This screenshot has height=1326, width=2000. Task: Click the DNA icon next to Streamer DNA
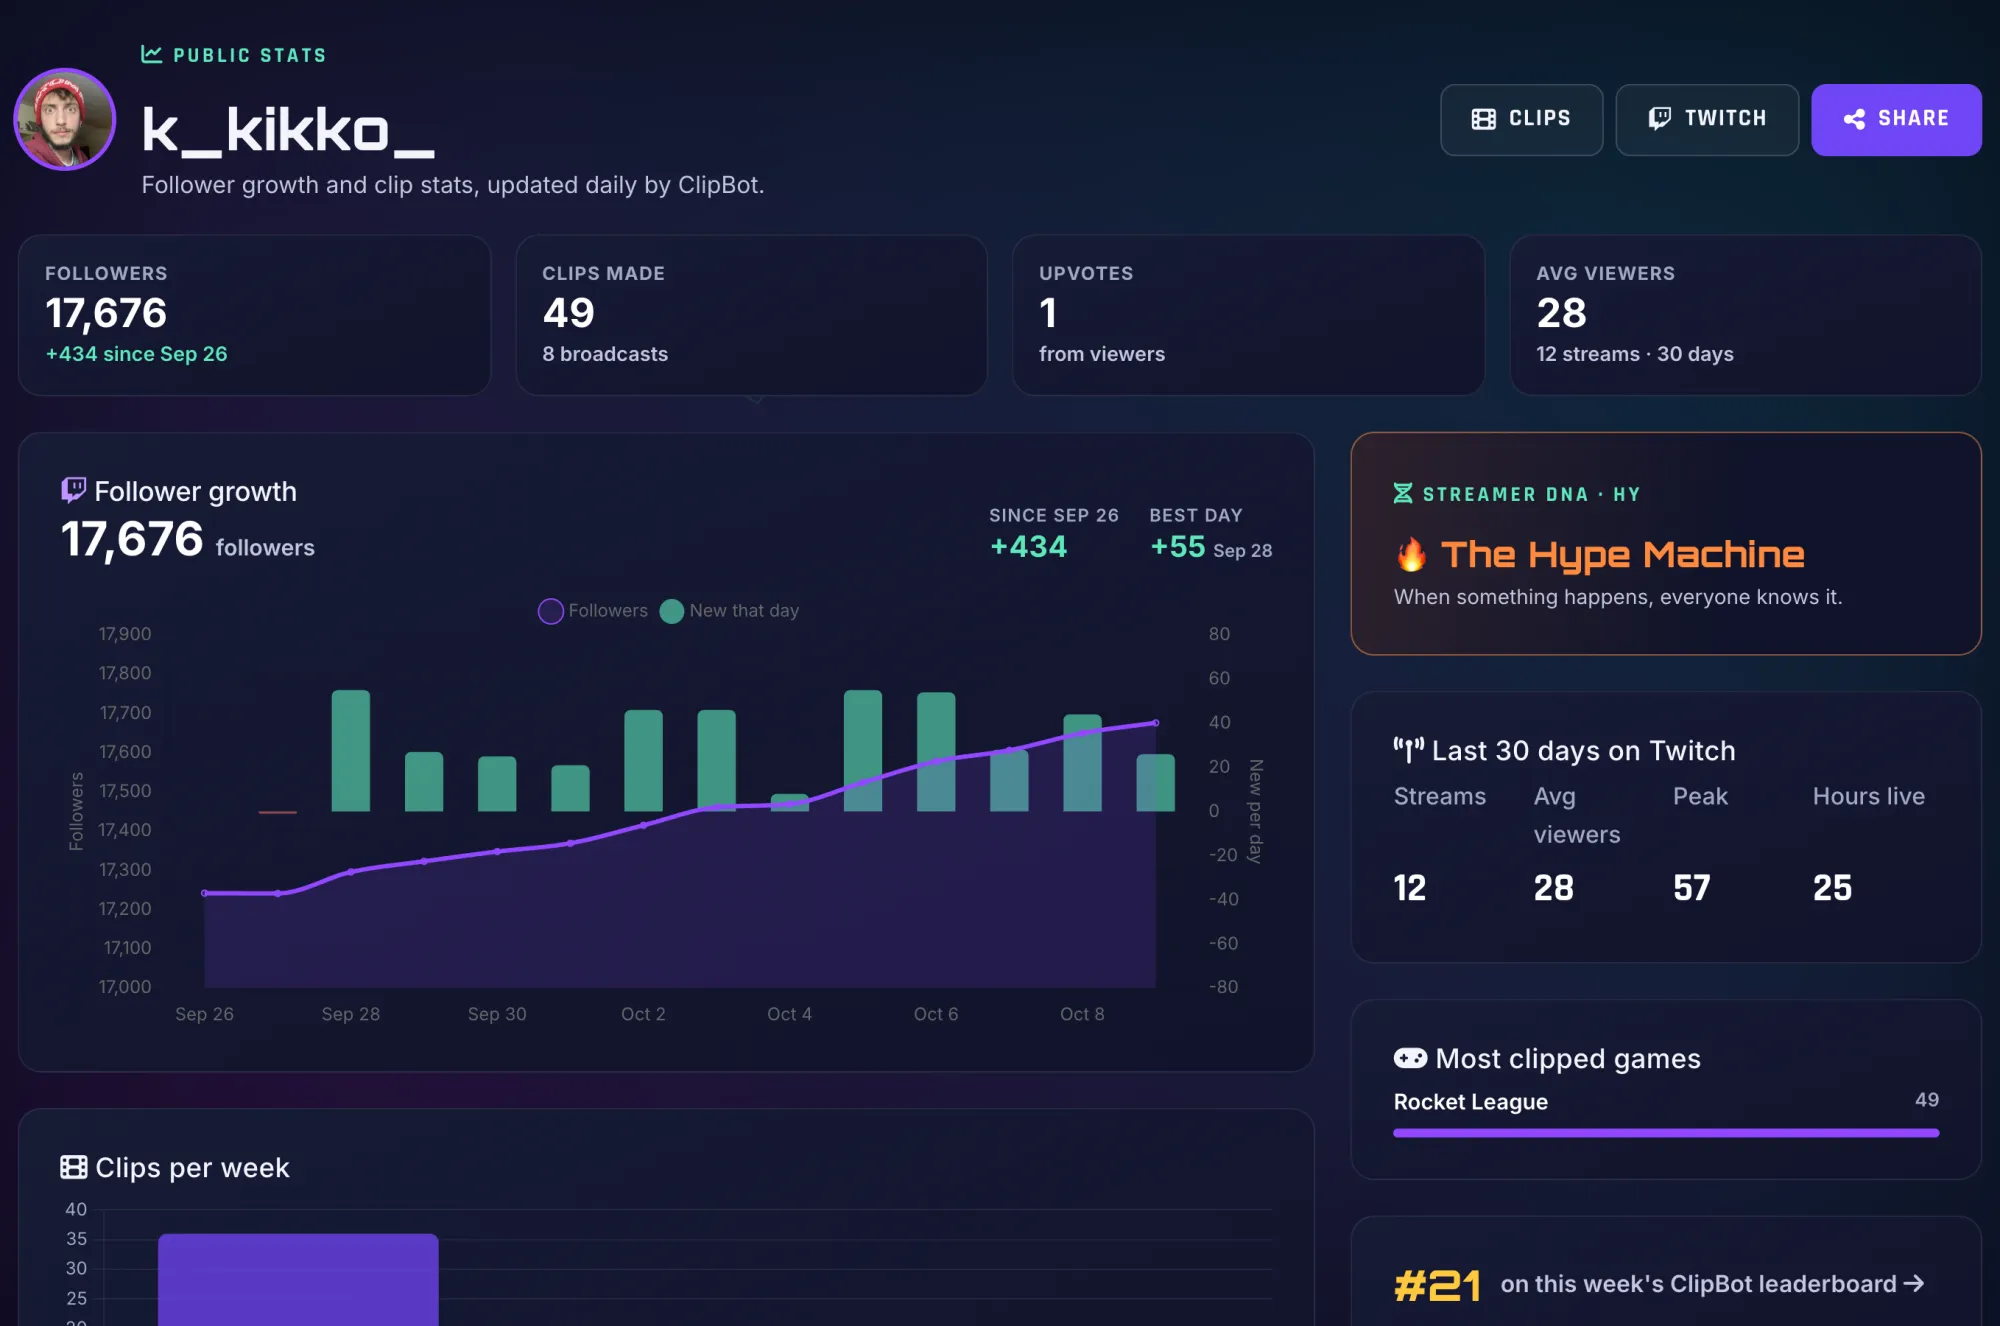[1403, 494]
